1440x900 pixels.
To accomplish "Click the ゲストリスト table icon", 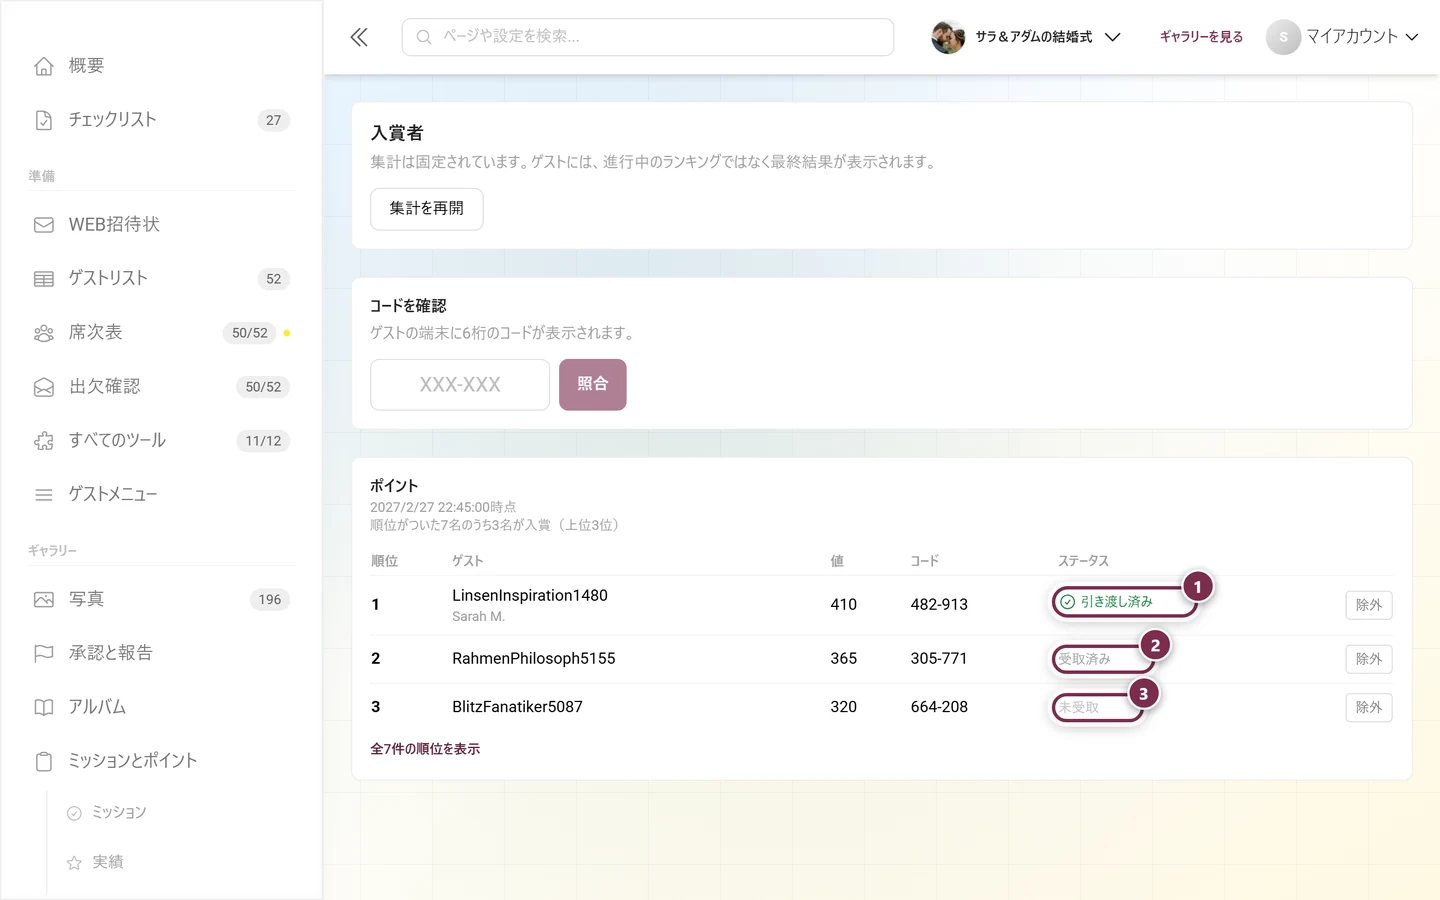I will click(x=44, y=279).
